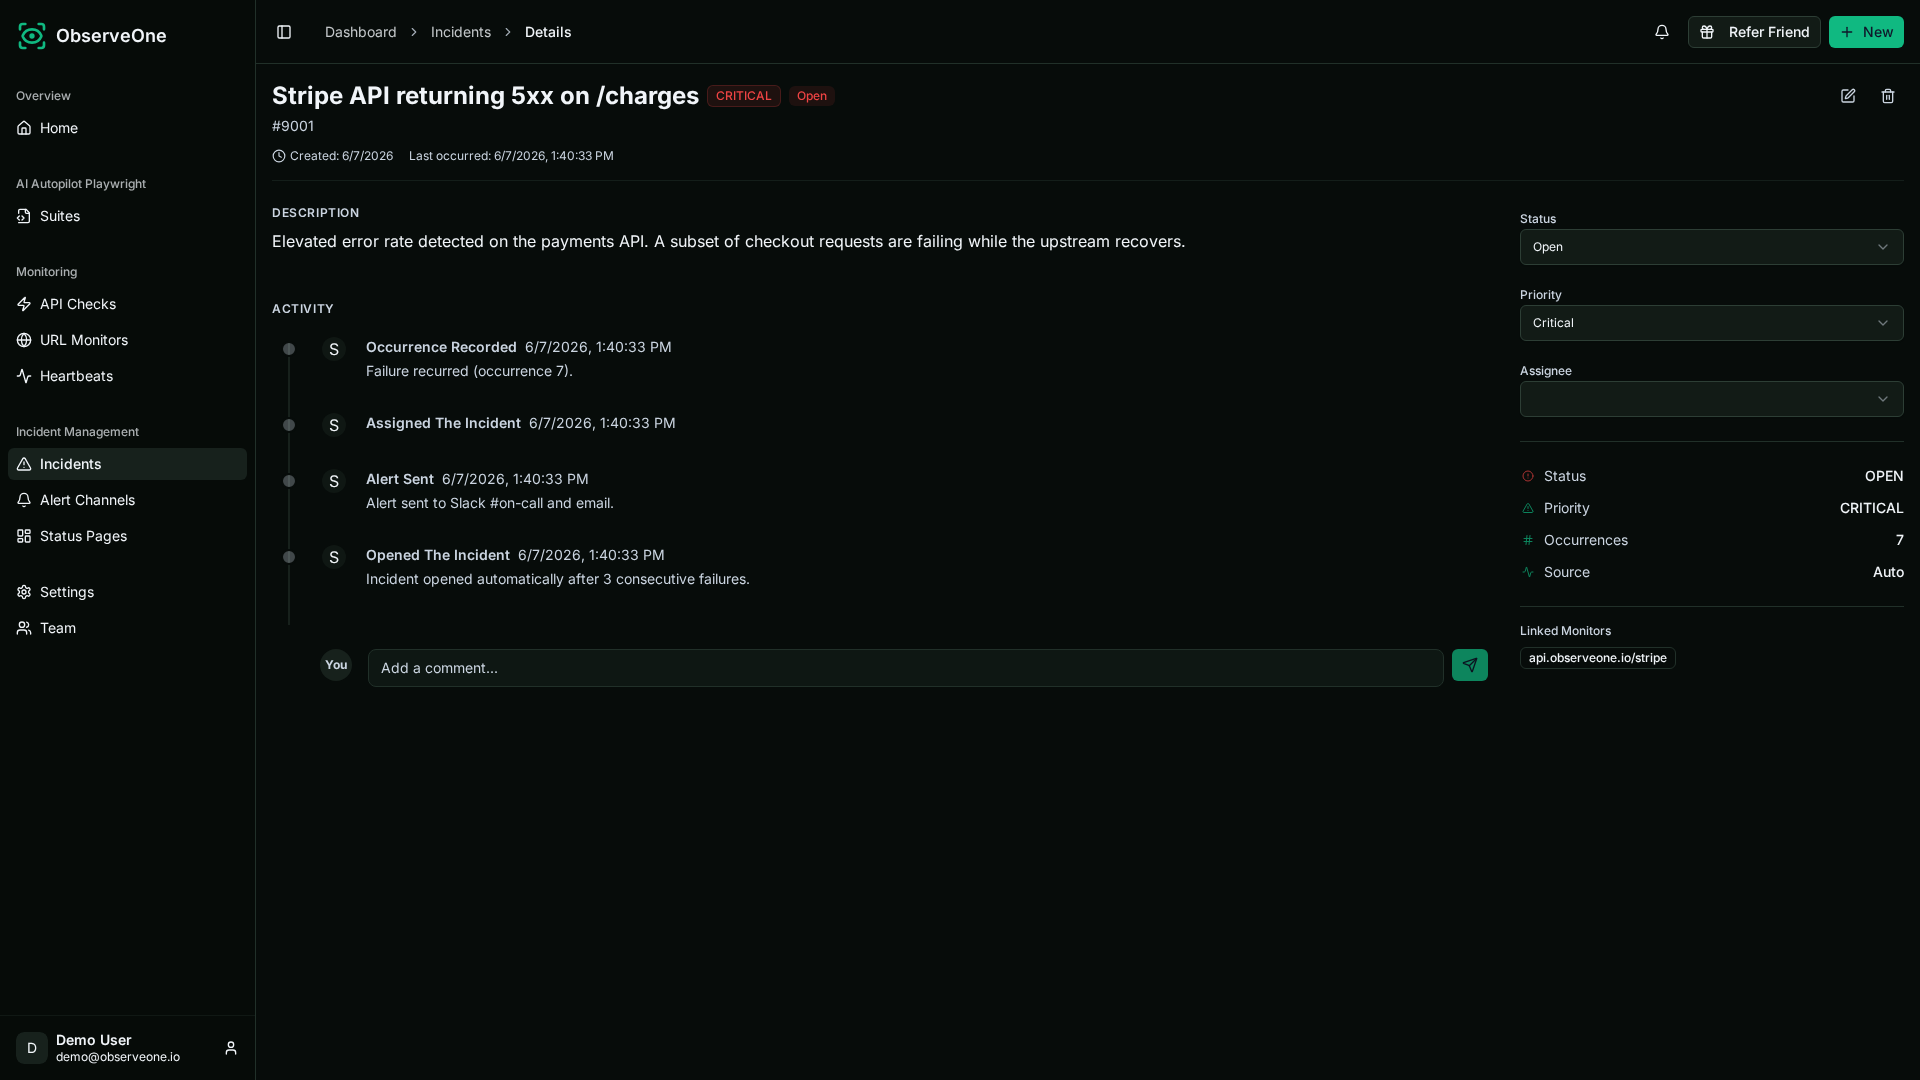Click the URL Monitors globe icon
1920x1080 pixels.
[24, 340]
